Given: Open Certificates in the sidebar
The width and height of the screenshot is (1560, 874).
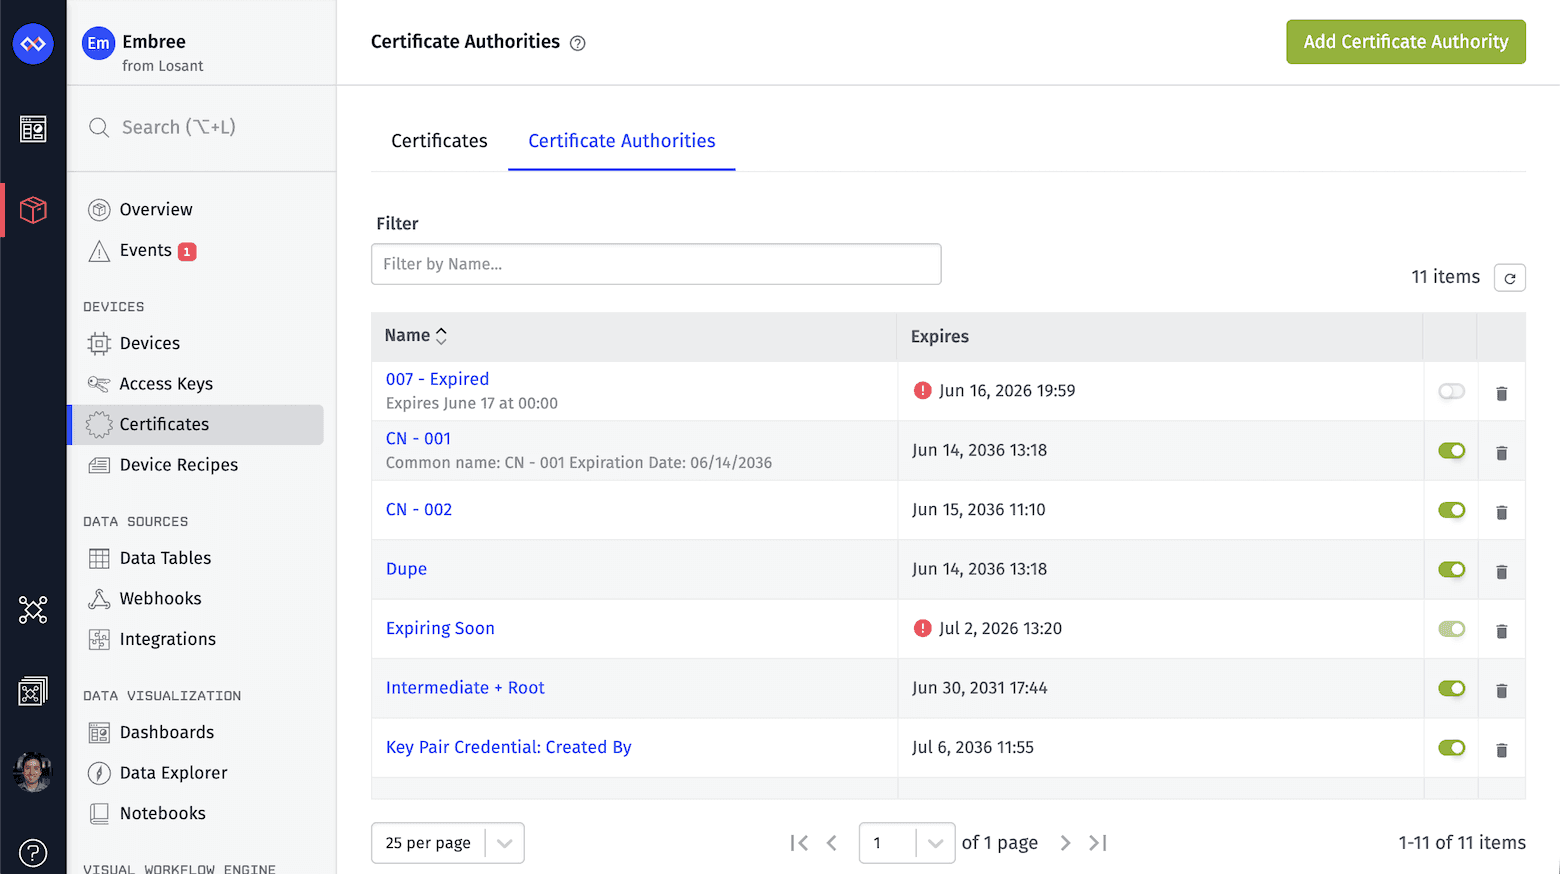Looking at the screenshot, I should [x=196, y=424].
